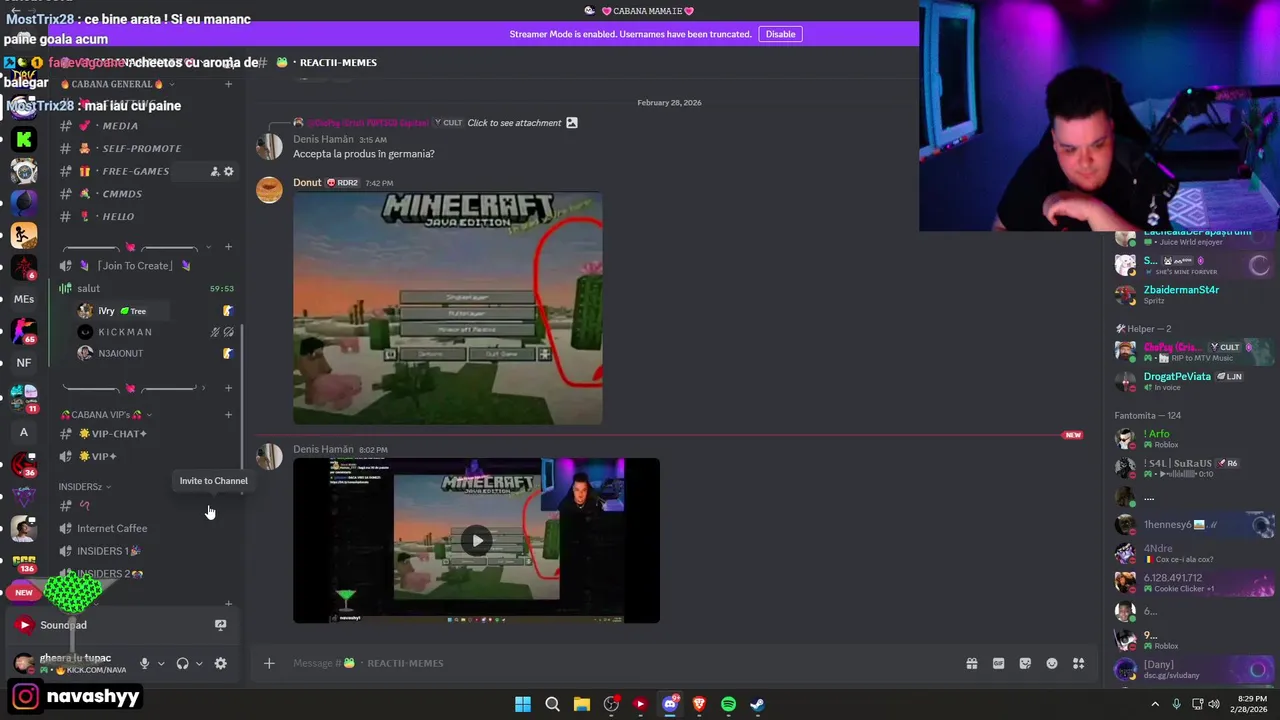The width and height of the screenshot is (1280, 720).
Task: Toggle headphones deafen in user panel
Action: 182,663
